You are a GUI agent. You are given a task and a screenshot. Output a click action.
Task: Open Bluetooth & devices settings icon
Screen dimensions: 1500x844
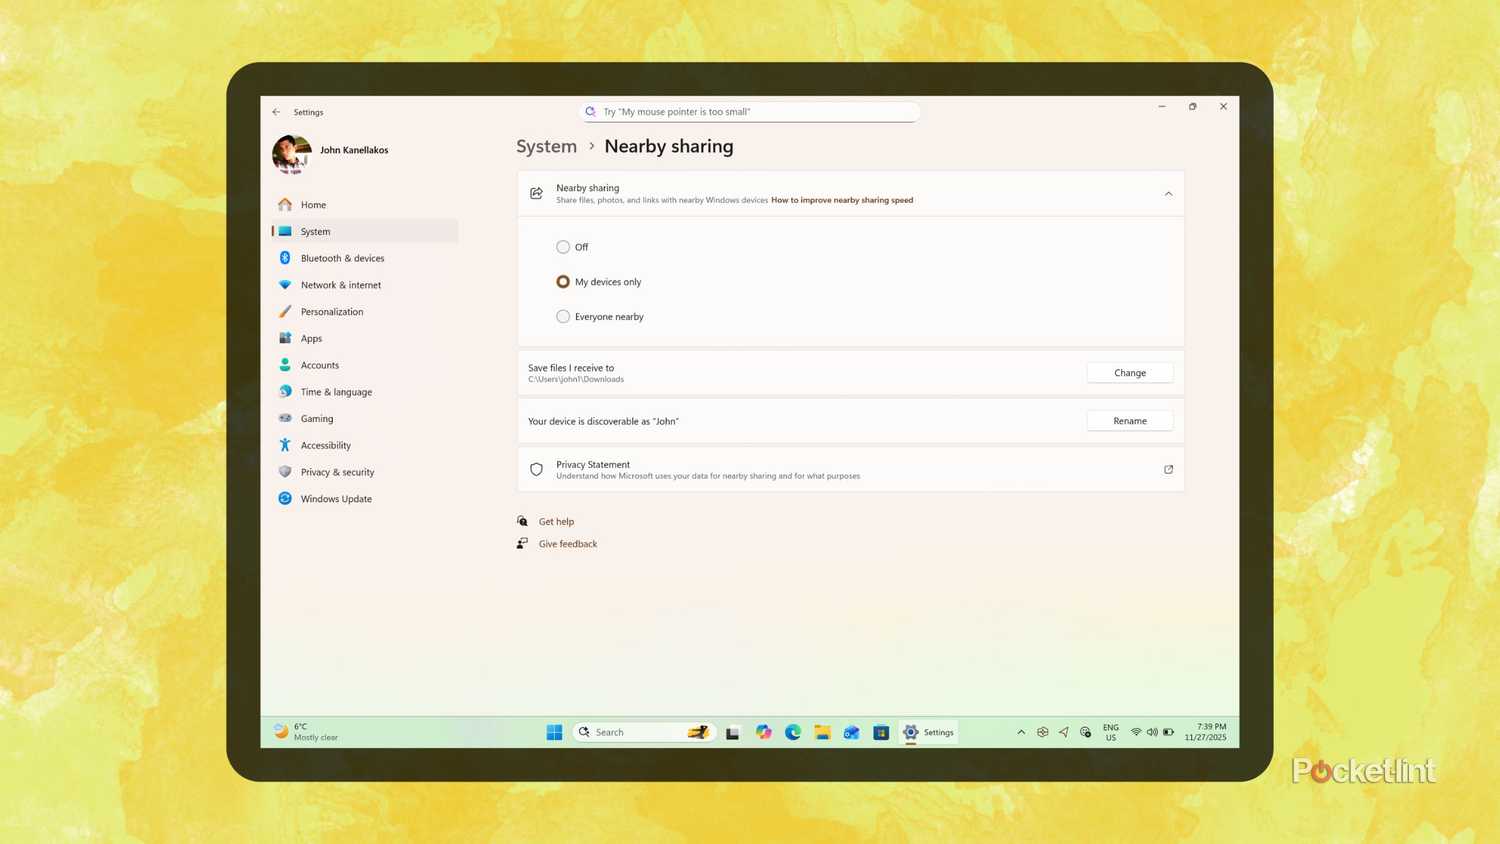click(285, 258)
